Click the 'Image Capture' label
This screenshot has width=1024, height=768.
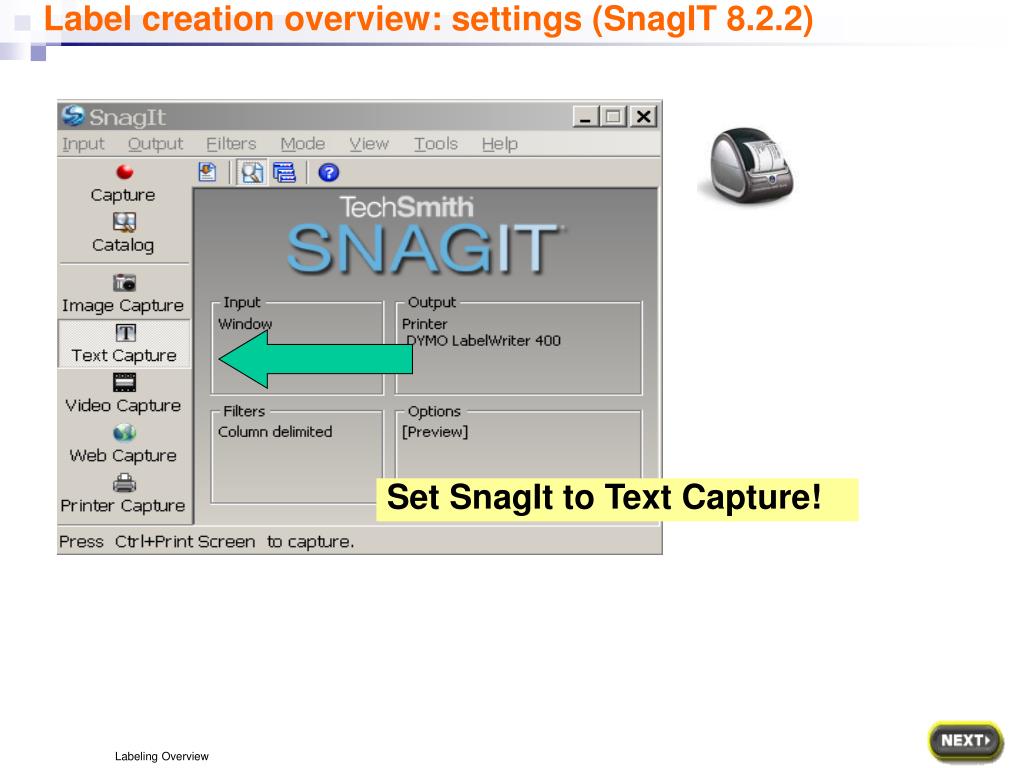[x=123, y=306]
